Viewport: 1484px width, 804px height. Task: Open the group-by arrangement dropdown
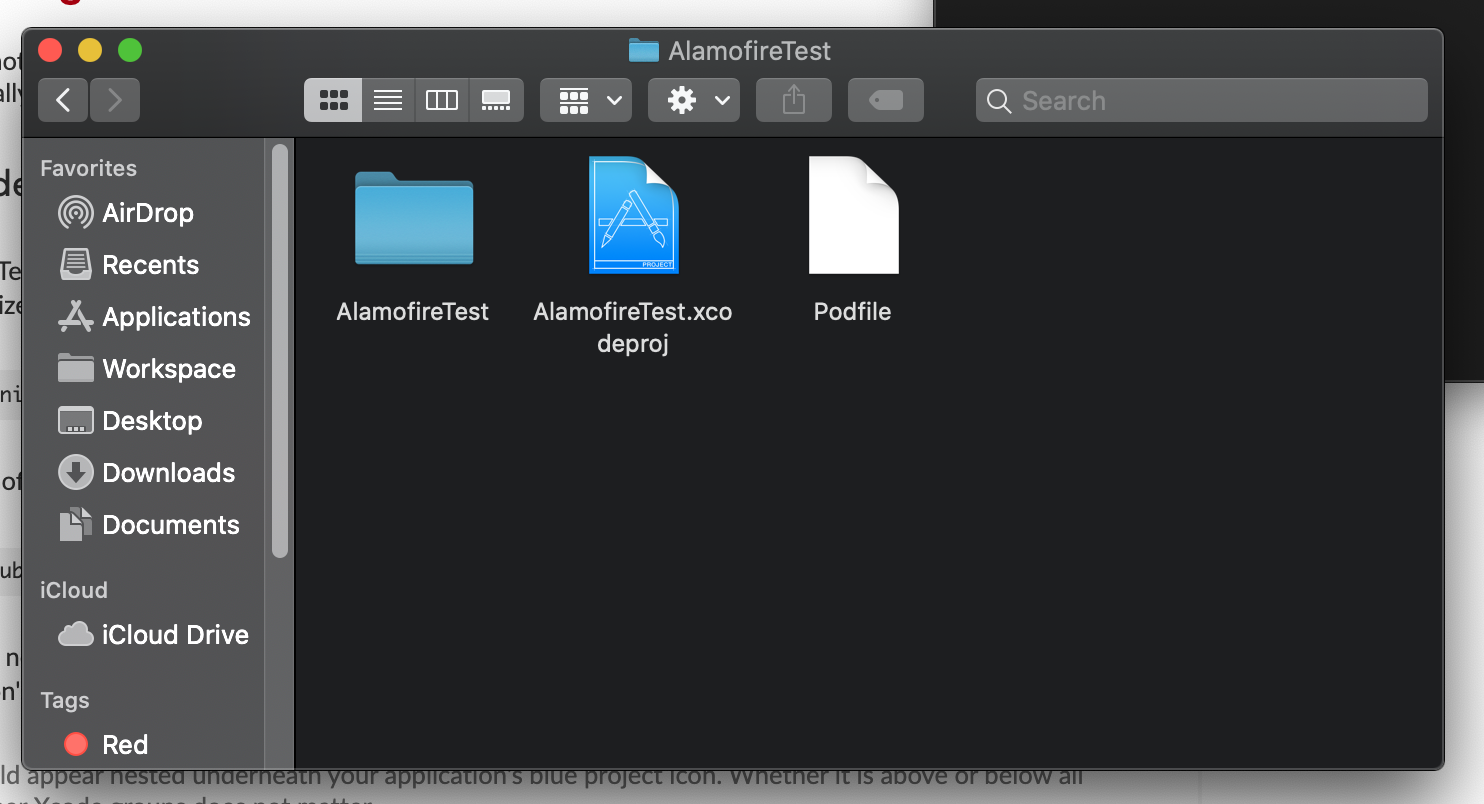pyautogui.click(x=586, y=100)
